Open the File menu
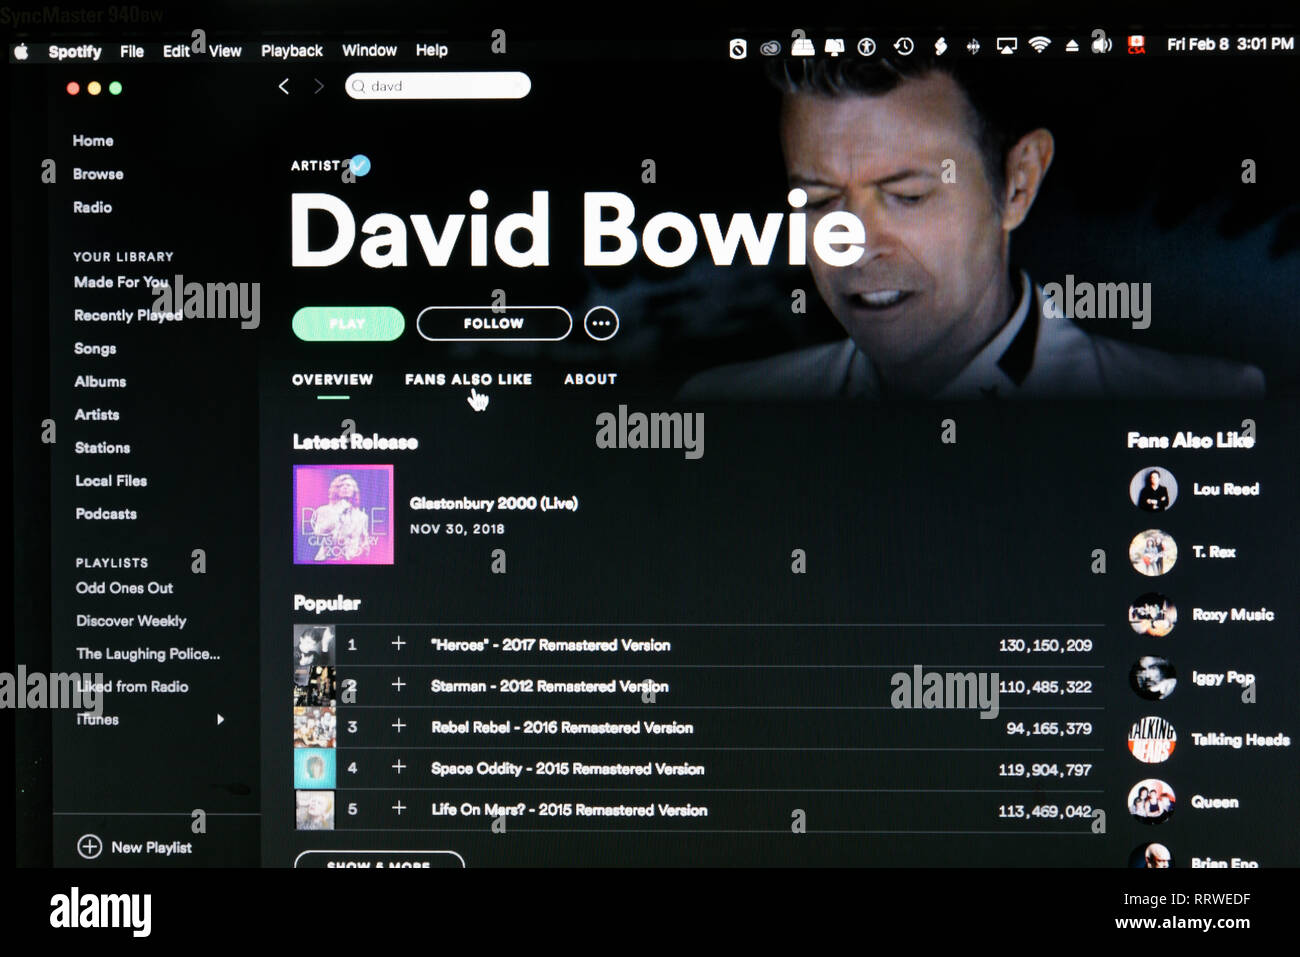This screenshot has height=957, width=1300. (132, 51)
